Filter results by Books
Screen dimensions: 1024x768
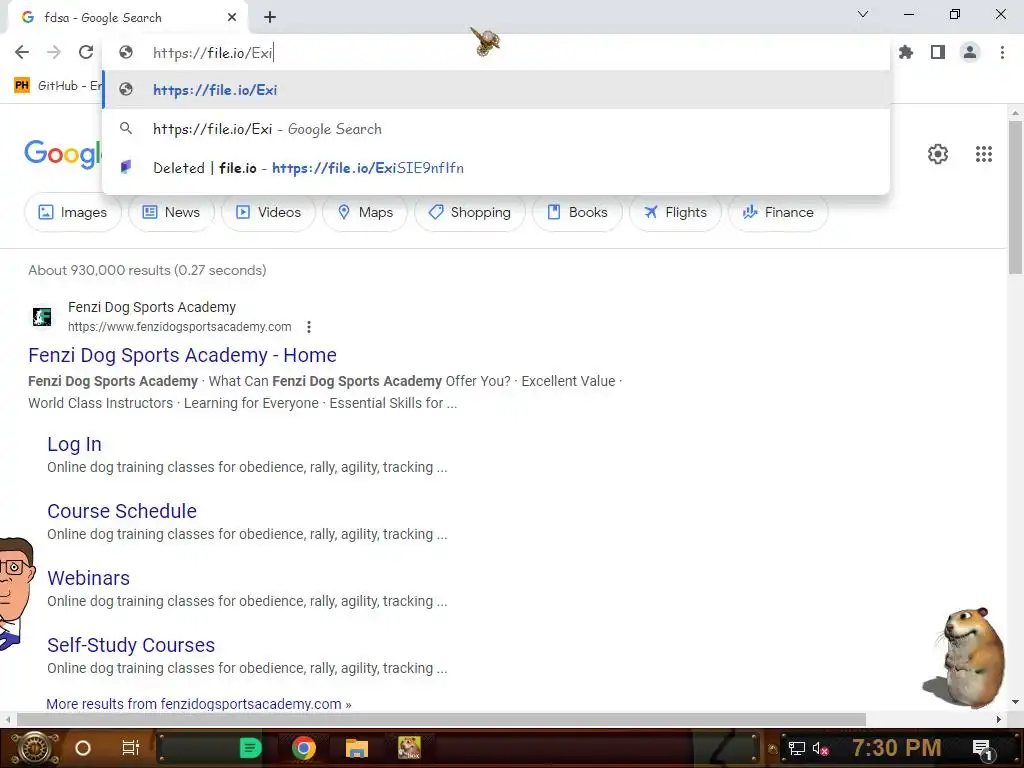pyautogui.click(x=577, y=212)
